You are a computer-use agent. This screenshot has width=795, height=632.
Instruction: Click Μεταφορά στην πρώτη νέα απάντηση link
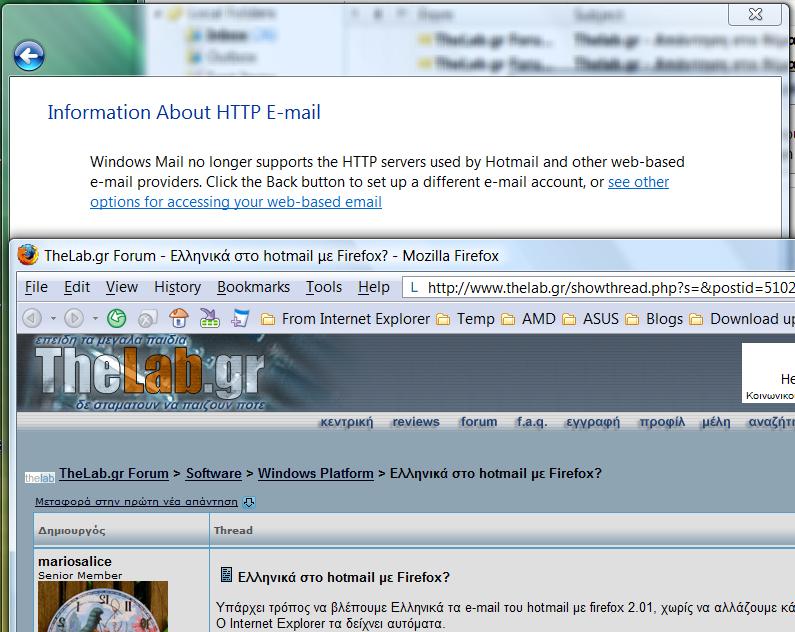[136, 502]
